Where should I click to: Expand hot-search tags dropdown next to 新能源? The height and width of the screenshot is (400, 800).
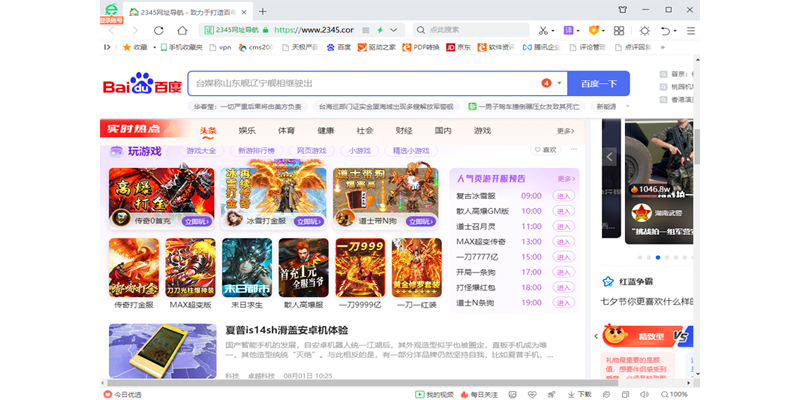(x=628, y=107)
